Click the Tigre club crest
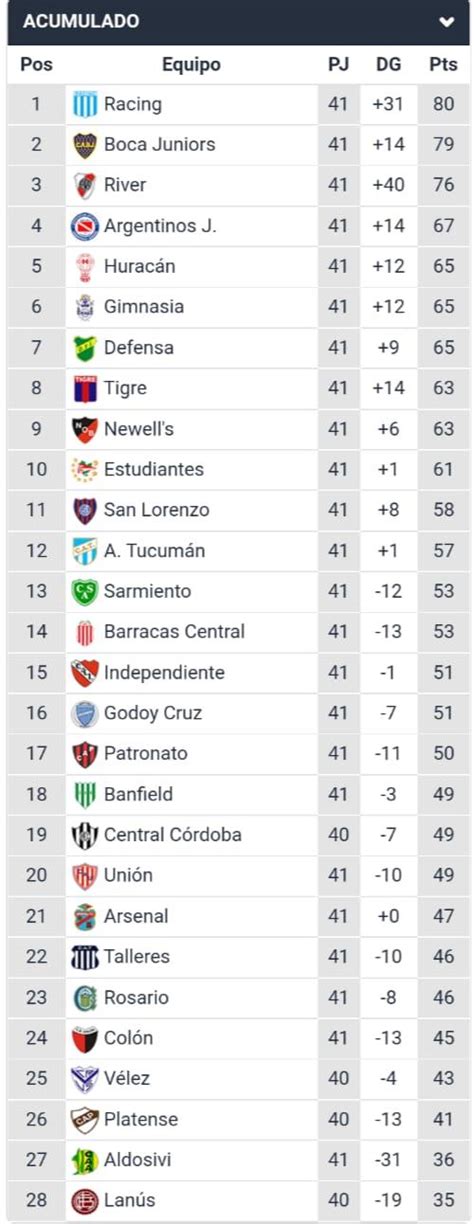Screen dimensions: 474x1224 (x=85, y=389)
